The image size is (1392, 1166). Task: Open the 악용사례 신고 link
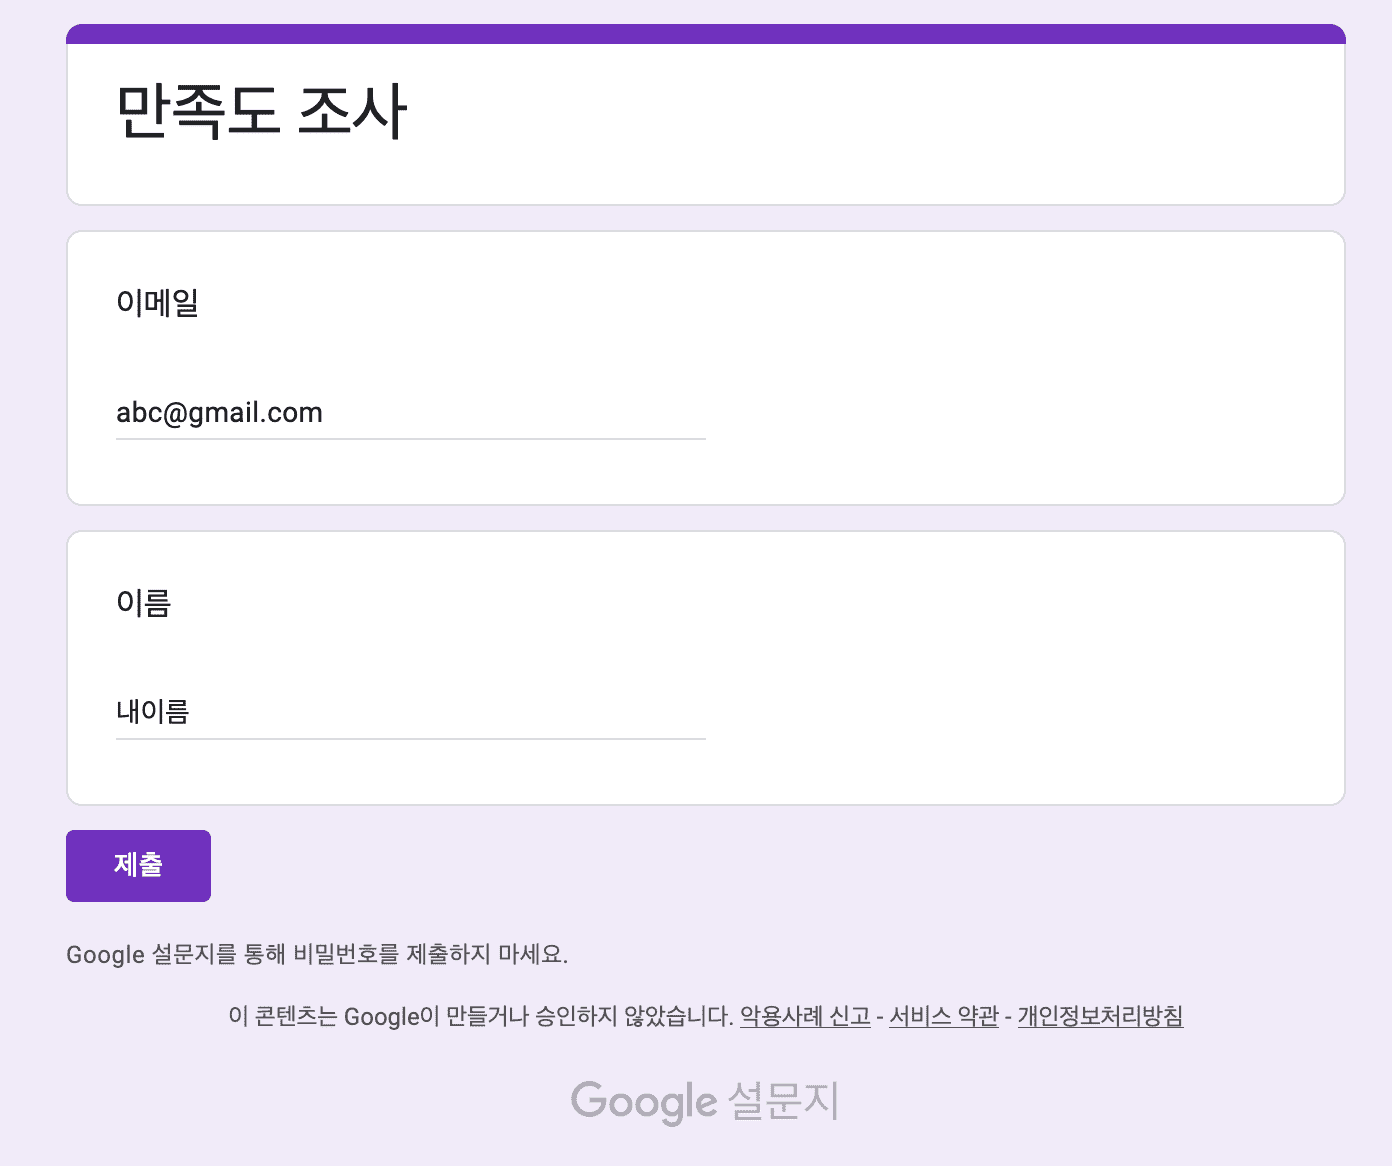click(805, 1016)
